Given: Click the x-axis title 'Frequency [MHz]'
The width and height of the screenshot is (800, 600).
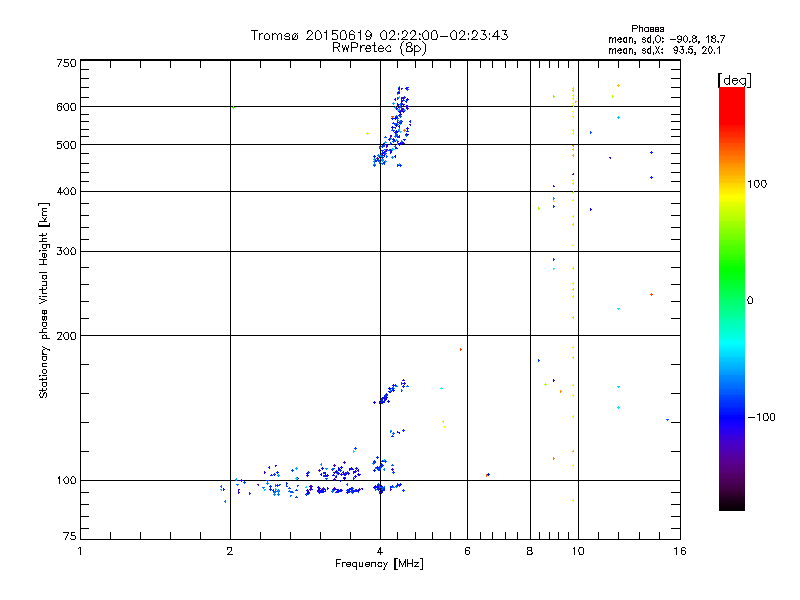Looking at the screenshot, I should click(x=379, y=564).
